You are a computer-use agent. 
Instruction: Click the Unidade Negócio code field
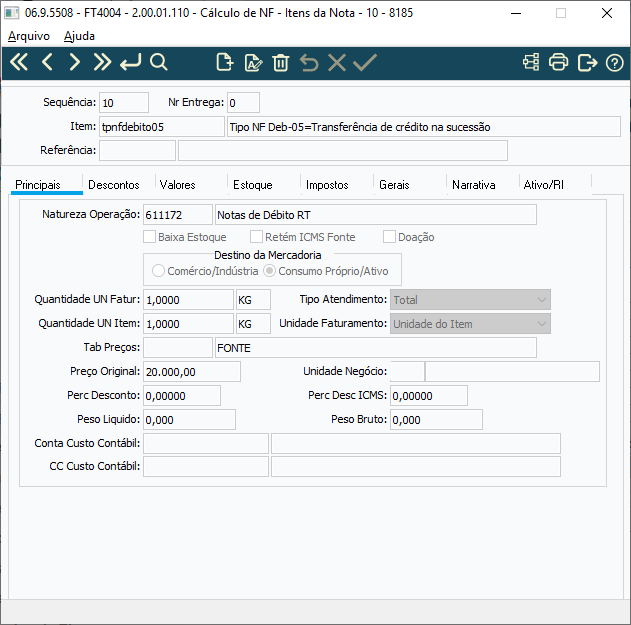[407, 371]
